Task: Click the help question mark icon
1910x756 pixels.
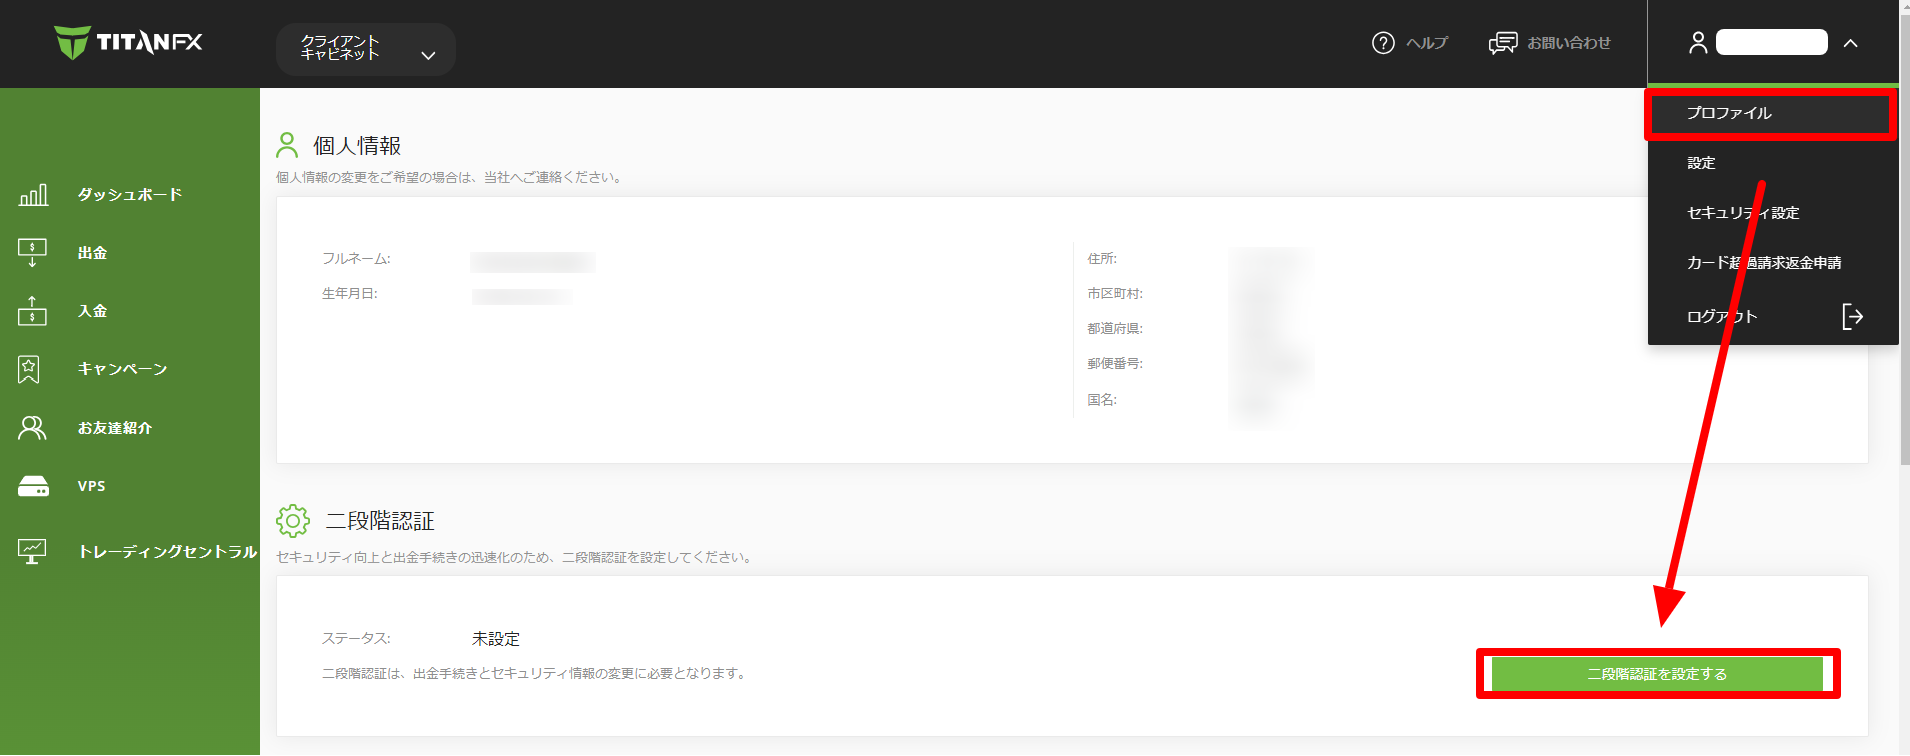Action: [x=1383, y=43]
